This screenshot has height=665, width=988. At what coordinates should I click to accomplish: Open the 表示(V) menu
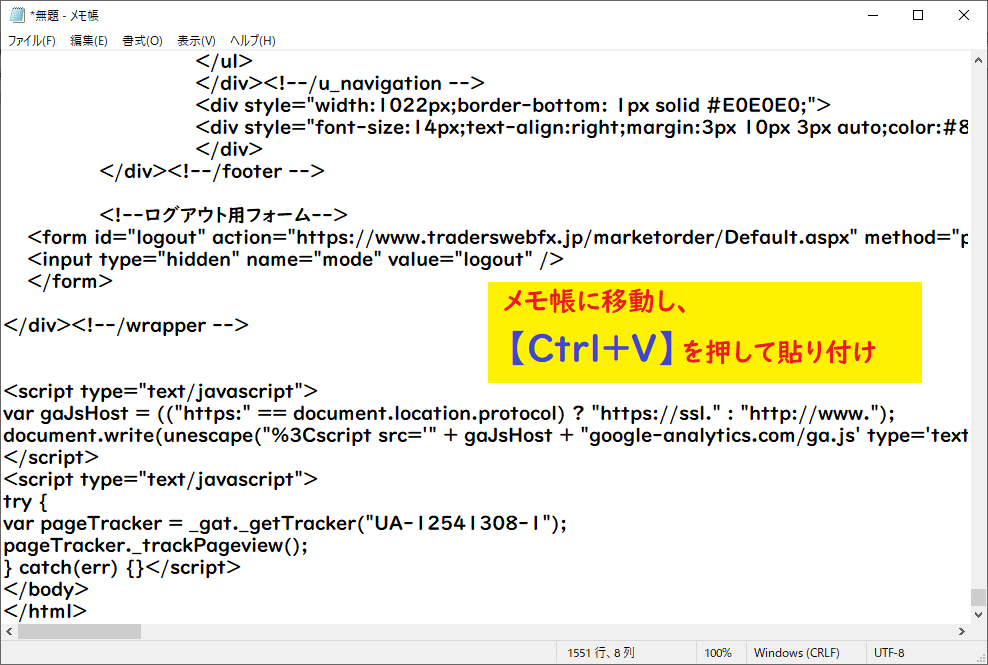[197, 41]
